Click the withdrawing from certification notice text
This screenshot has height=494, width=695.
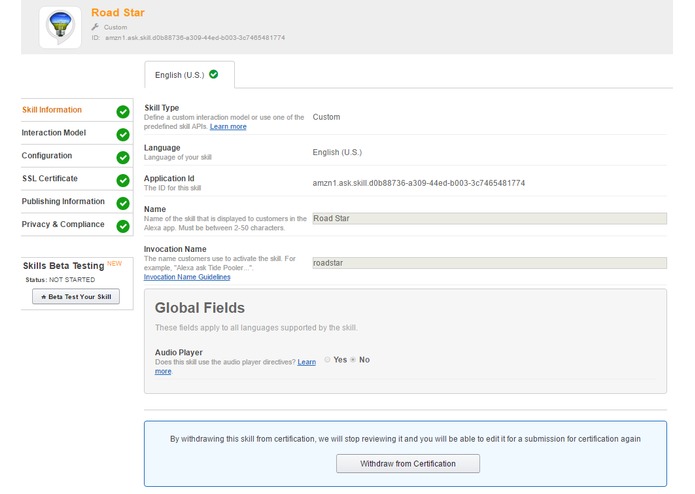pyautogui.click(x=405, y=439)
